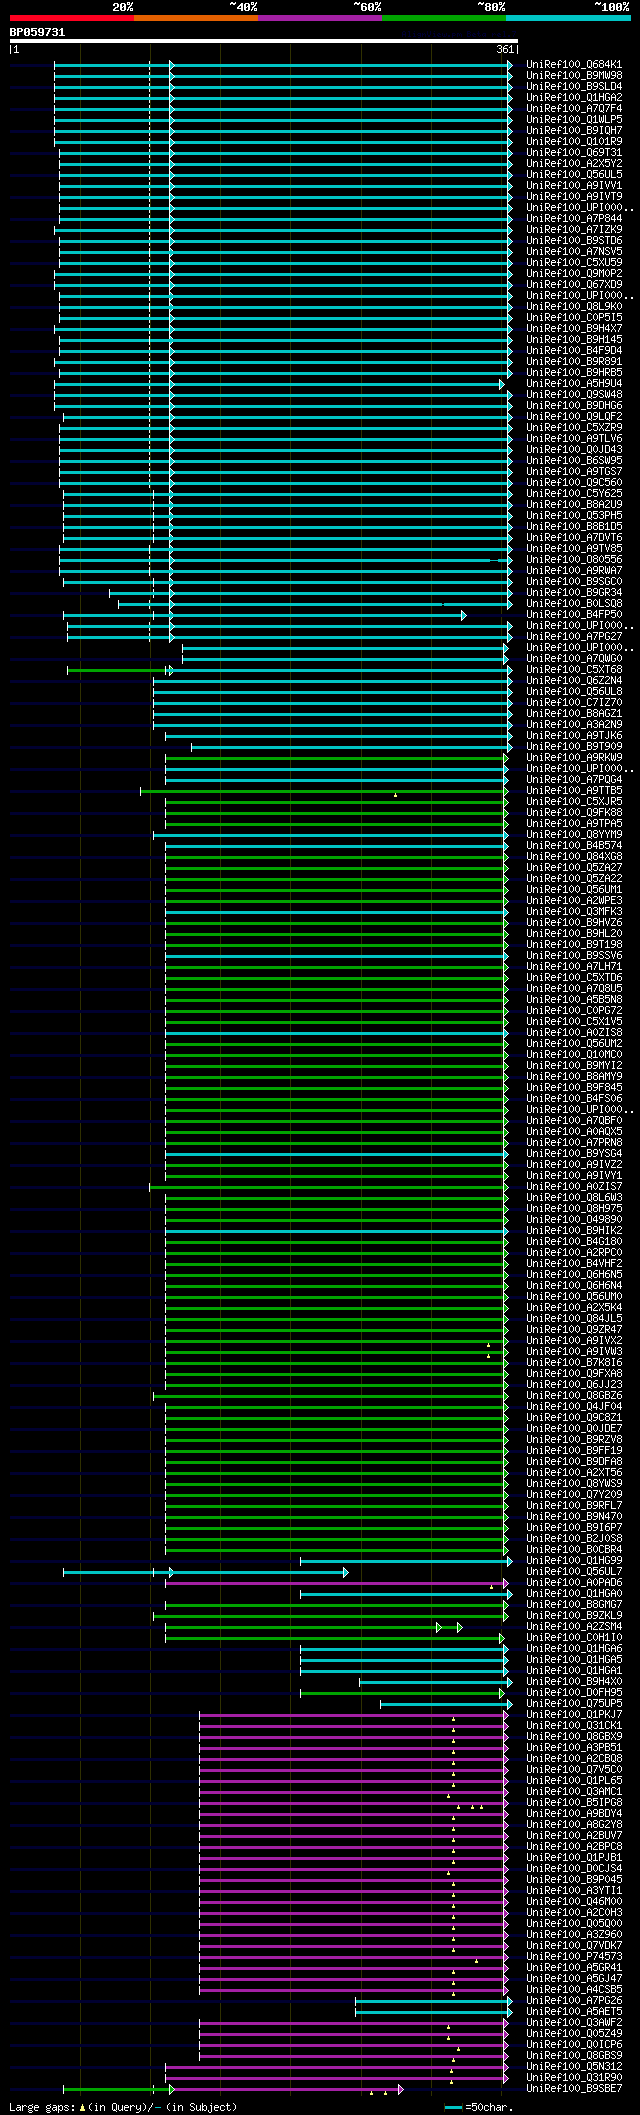Select the UniRef100_A9TLV6 label

tap(574, 438)
